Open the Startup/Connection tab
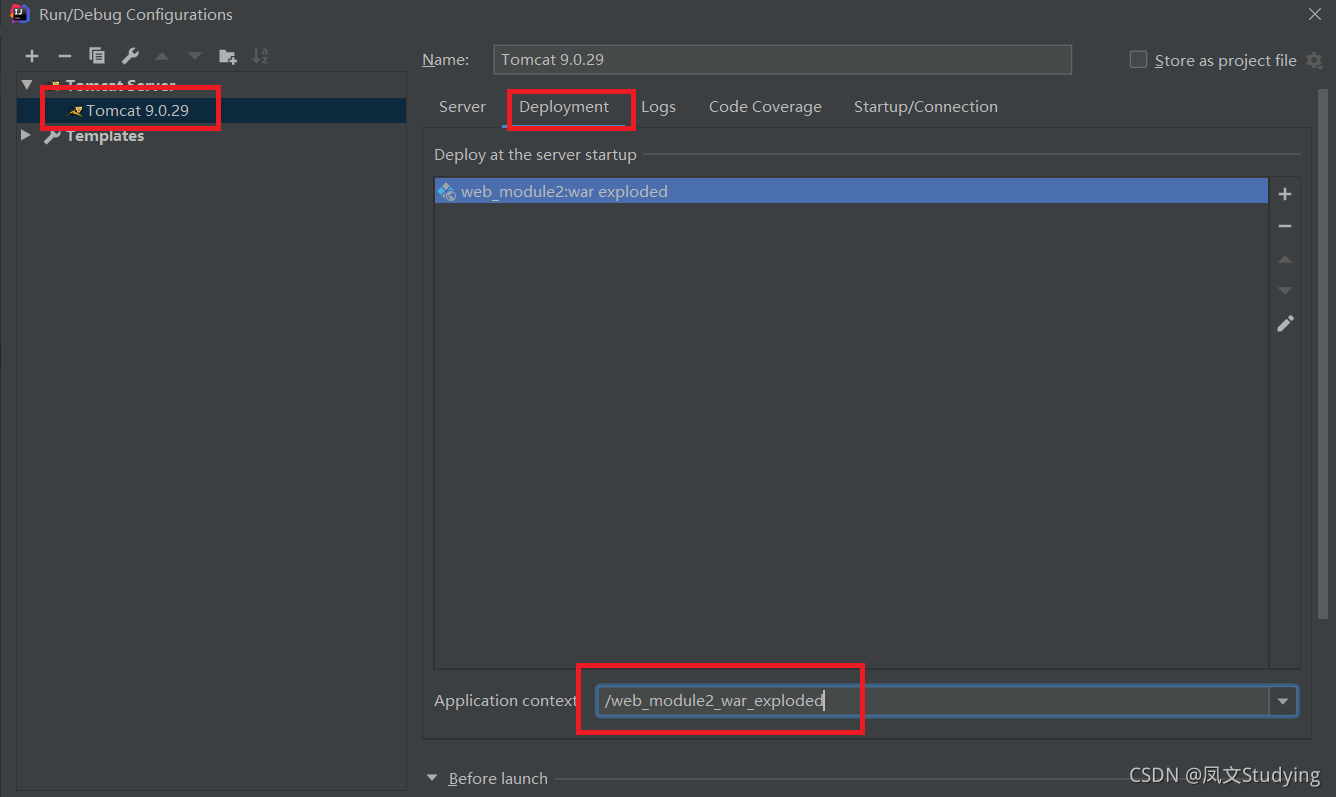 coord(926,107)
